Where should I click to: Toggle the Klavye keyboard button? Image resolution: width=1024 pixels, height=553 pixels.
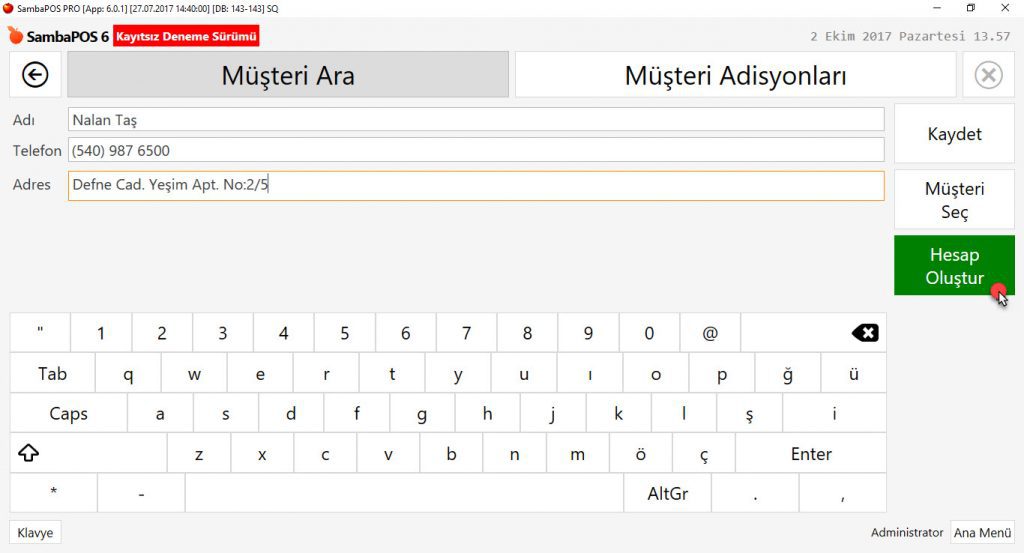tap(35, 532)
